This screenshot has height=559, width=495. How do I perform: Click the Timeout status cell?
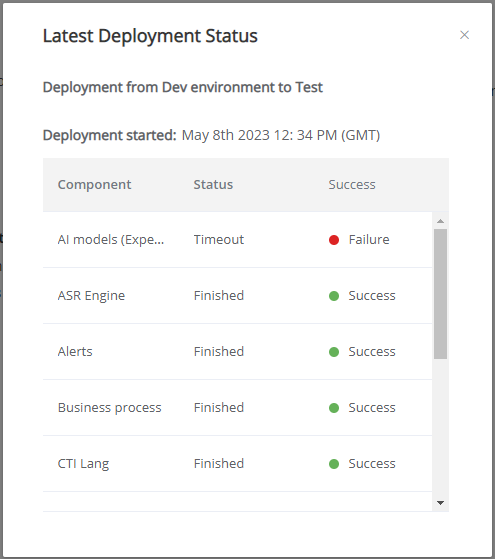tap(219, 240)
